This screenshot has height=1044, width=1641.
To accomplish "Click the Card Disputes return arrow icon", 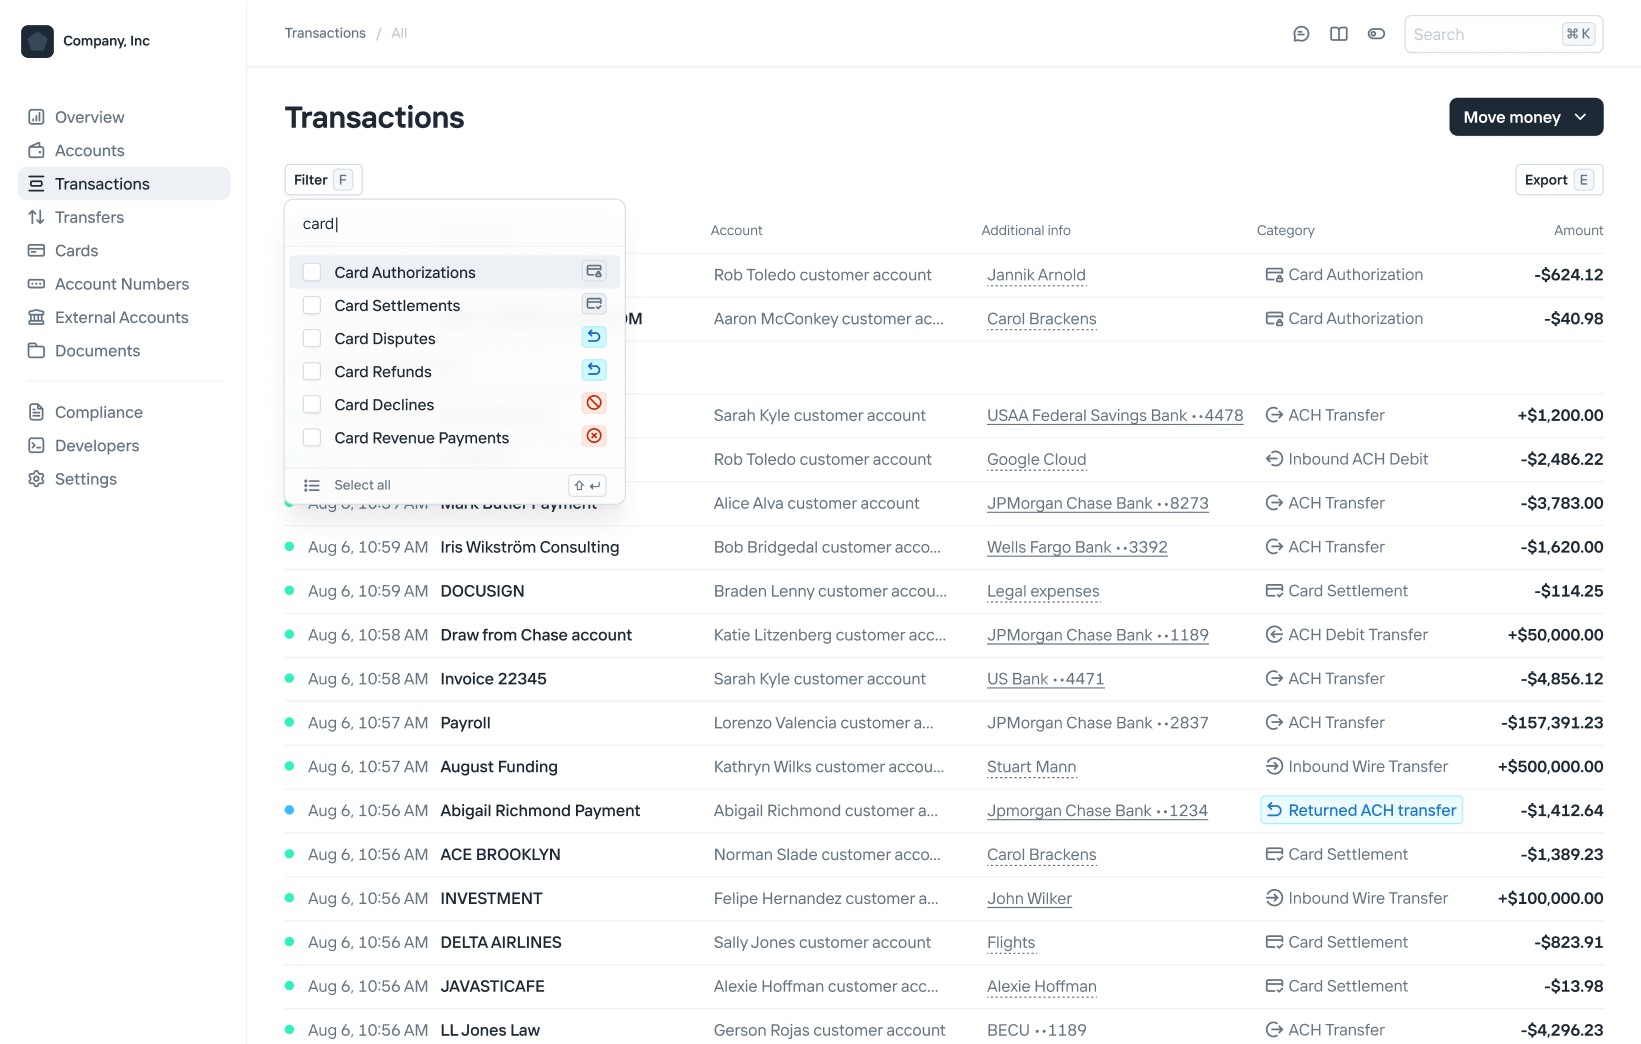I will (594, 337).
